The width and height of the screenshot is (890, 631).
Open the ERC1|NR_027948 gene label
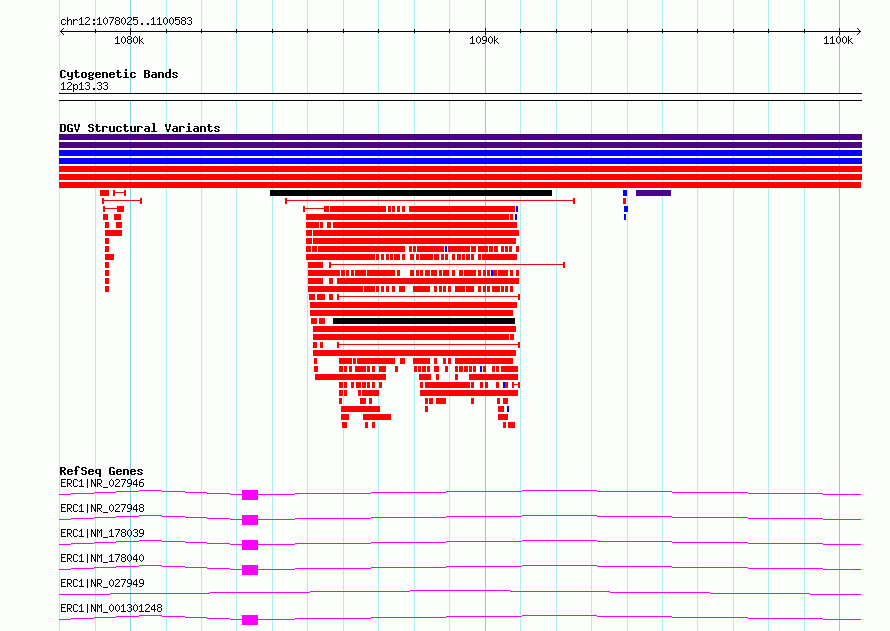(x=102, y=508)
